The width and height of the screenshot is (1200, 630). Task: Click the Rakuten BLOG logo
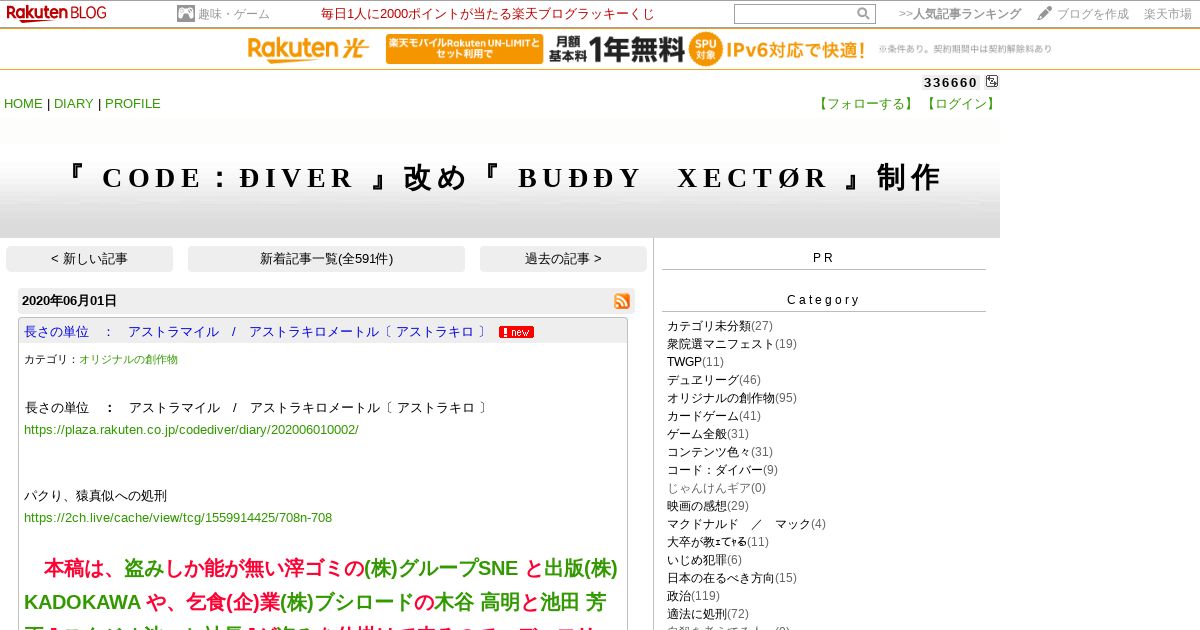point(56,13)
